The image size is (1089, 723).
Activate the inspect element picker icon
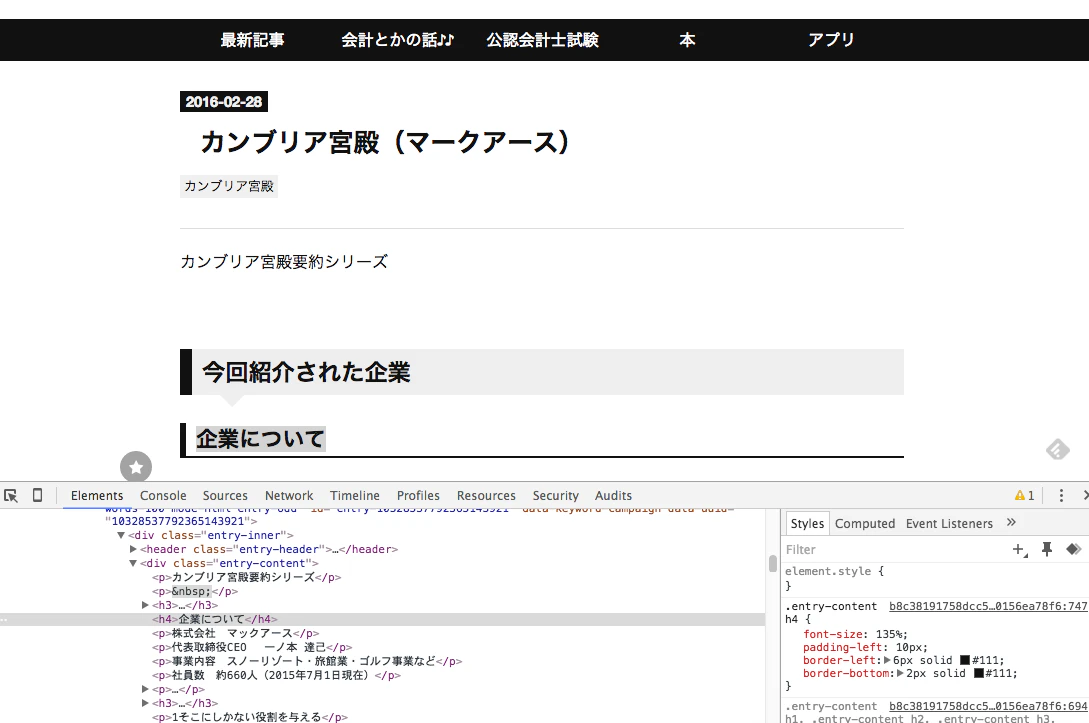click(x=10, y=495)
